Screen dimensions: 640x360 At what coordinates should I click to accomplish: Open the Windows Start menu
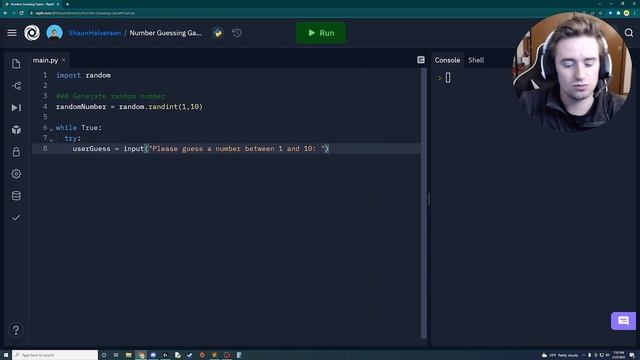6,355
